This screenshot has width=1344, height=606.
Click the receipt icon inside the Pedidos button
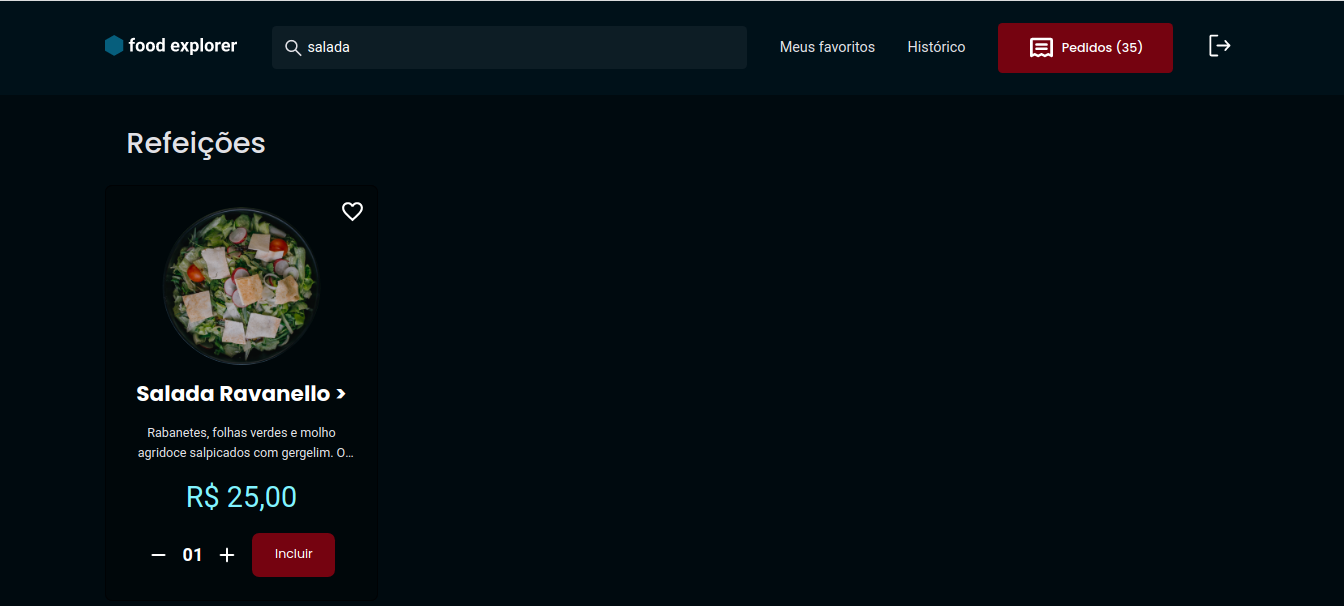[x=1042, y=46]
